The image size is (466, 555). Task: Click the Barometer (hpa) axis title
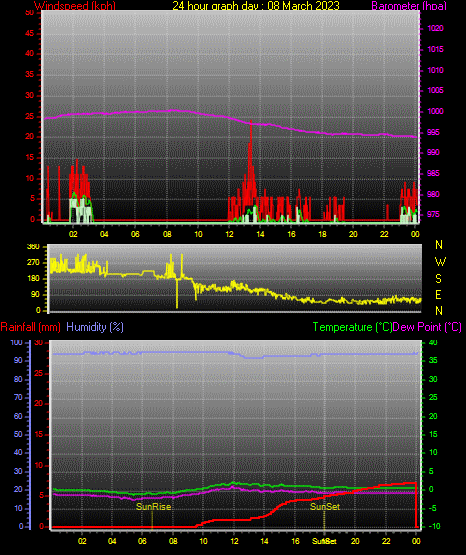coord(409,5)
